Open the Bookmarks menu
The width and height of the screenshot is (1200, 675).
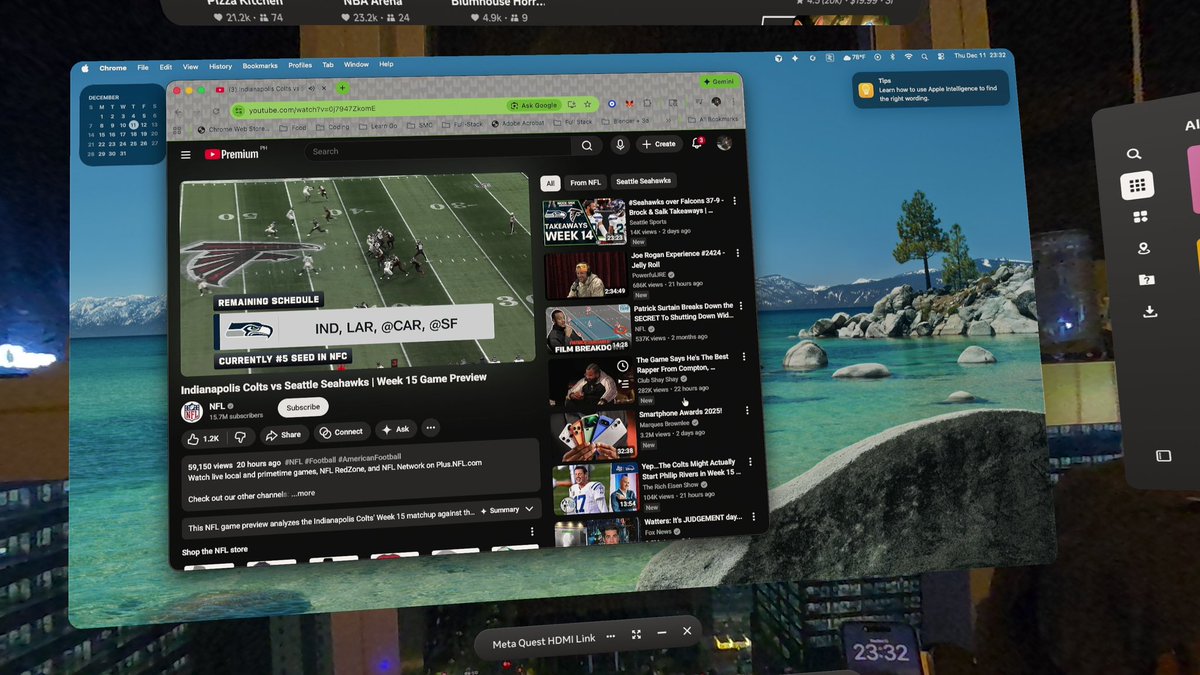(260, 66)
